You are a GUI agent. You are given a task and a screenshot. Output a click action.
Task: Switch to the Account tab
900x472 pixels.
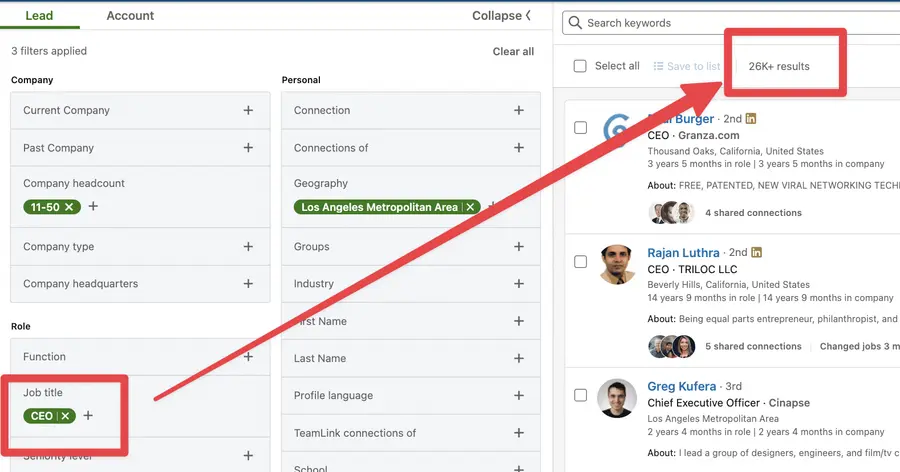click(130, 16)
